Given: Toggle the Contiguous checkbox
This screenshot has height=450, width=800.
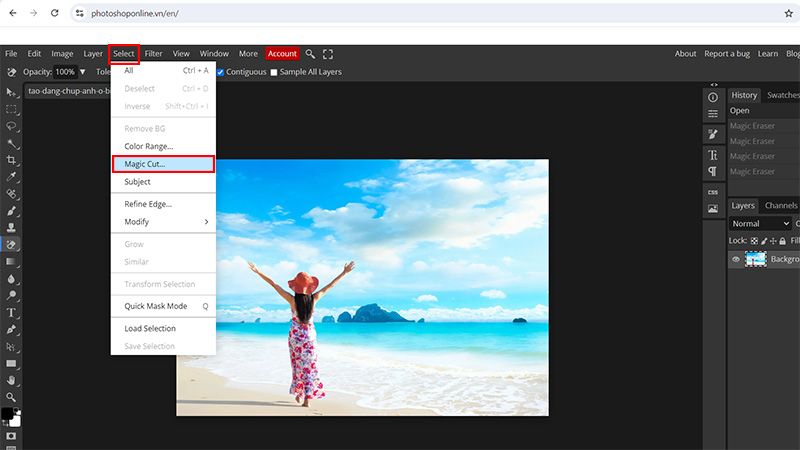Looking at the screenshot, I should click(220, 72).
